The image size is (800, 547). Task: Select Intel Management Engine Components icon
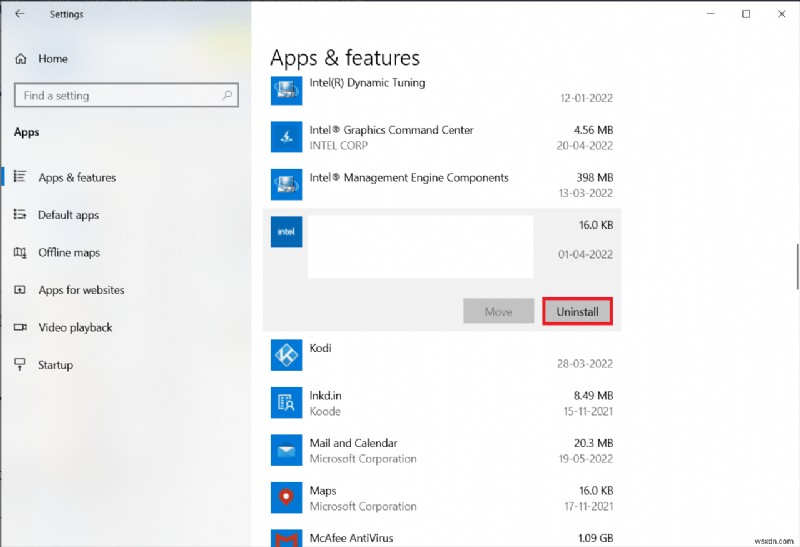click(286, 184)
